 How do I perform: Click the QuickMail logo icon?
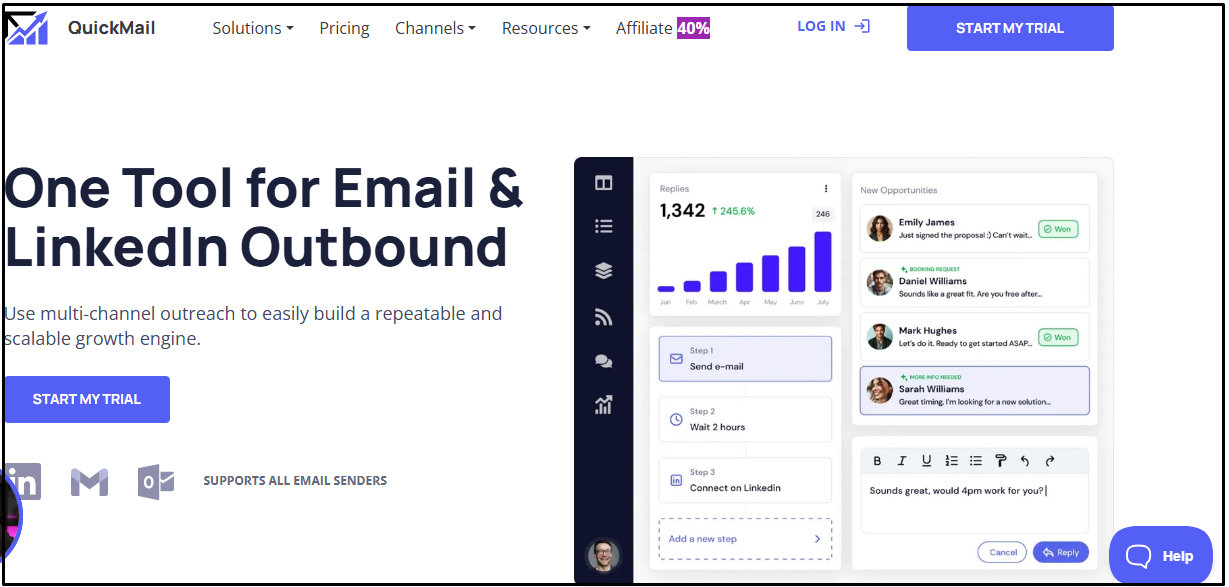pyautogui.click(x=28, y=28)
